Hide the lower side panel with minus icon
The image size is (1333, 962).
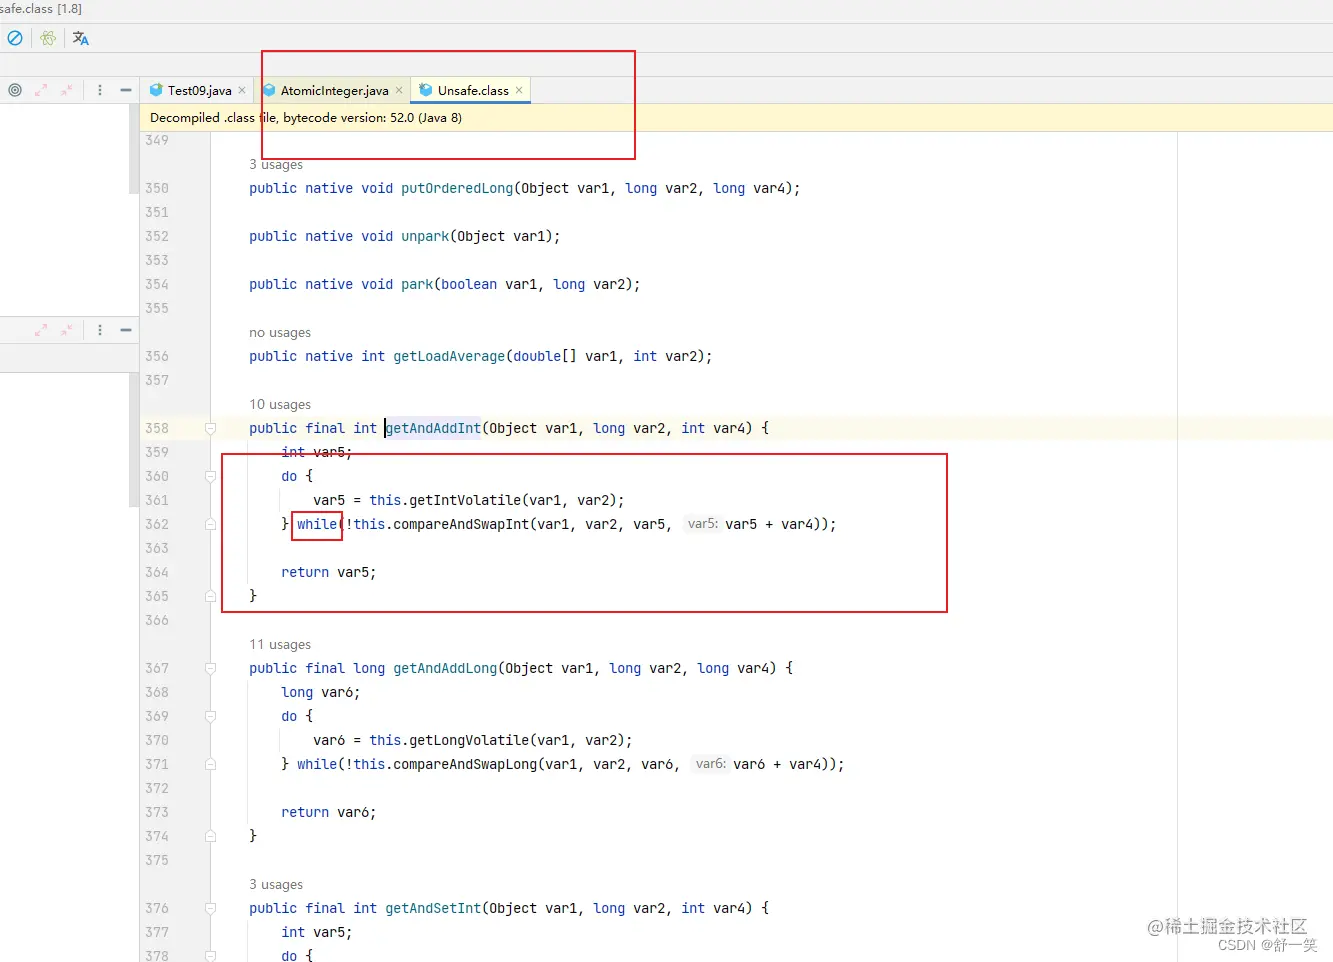[x=126, y=330]
